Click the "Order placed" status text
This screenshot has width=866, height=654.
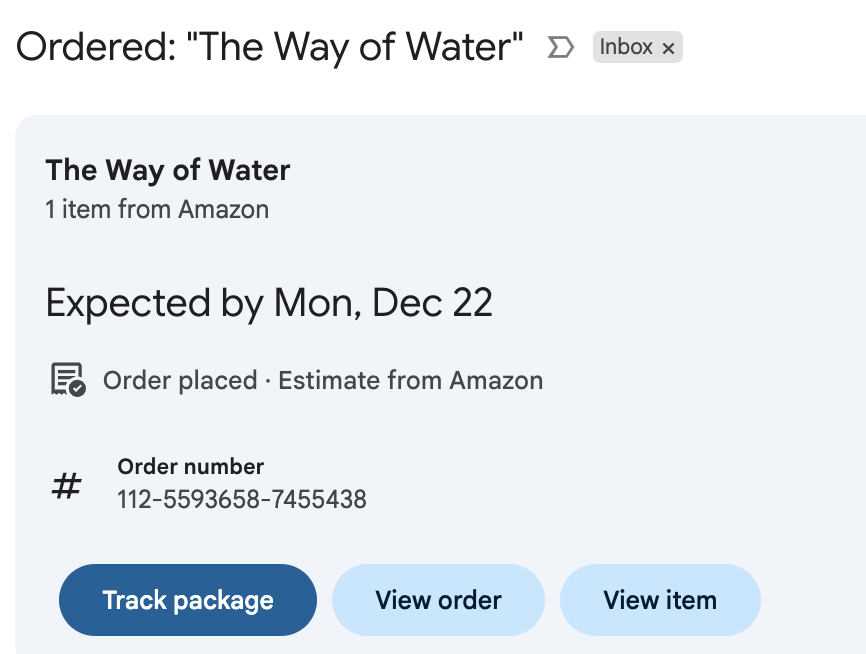(x=180, y=381)
